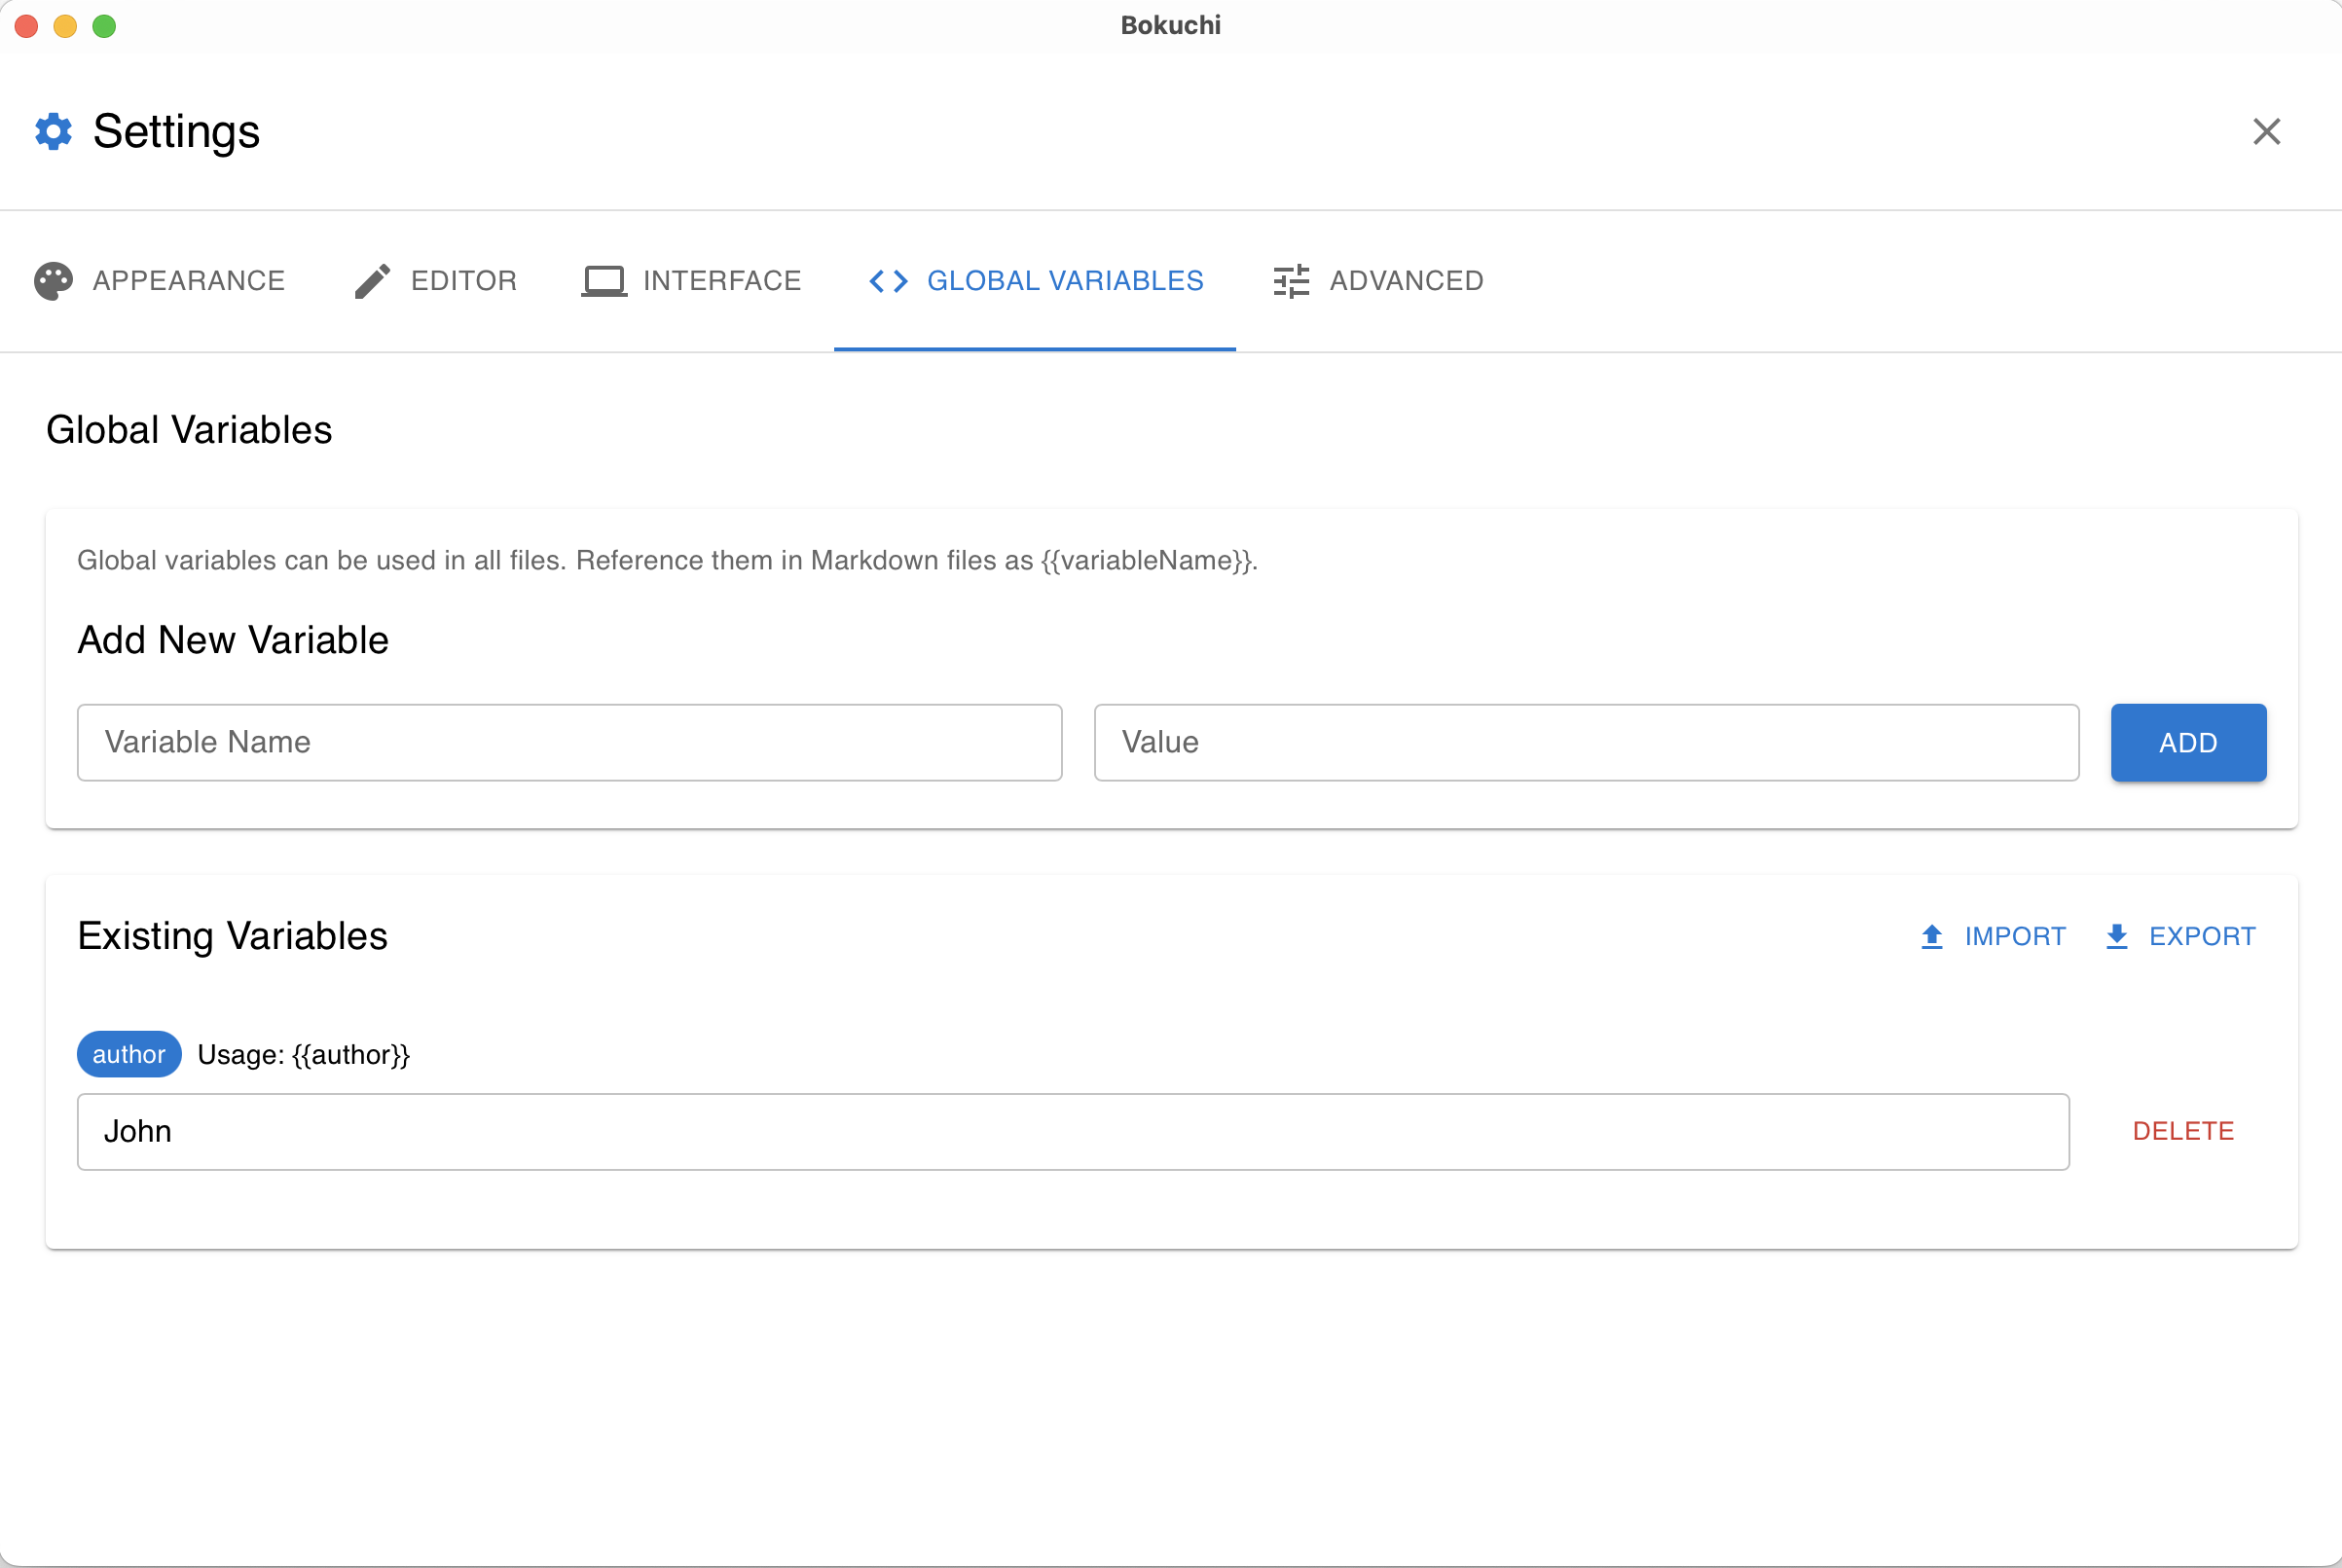The height and width of the screenshot is (1568, 2342).
Task: Click the ADD button
Action: [2188, 742]
